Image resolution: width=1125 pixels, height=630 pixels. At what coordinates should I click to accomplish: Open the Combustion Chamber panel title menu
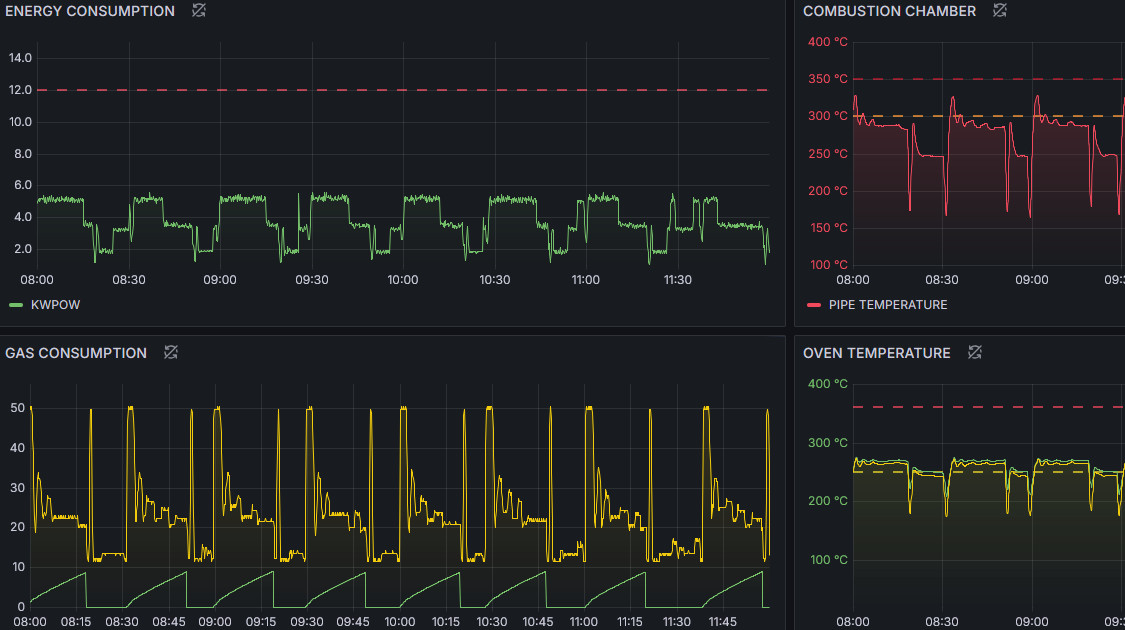pyautogui.click(x=889, y=11)
